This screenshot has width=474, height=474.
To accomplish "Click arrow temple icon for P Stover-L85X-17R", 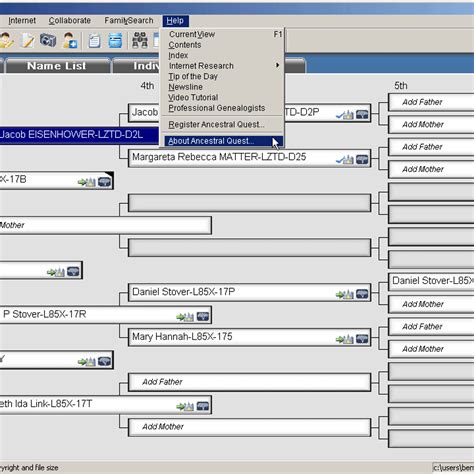I will point(185,317).
